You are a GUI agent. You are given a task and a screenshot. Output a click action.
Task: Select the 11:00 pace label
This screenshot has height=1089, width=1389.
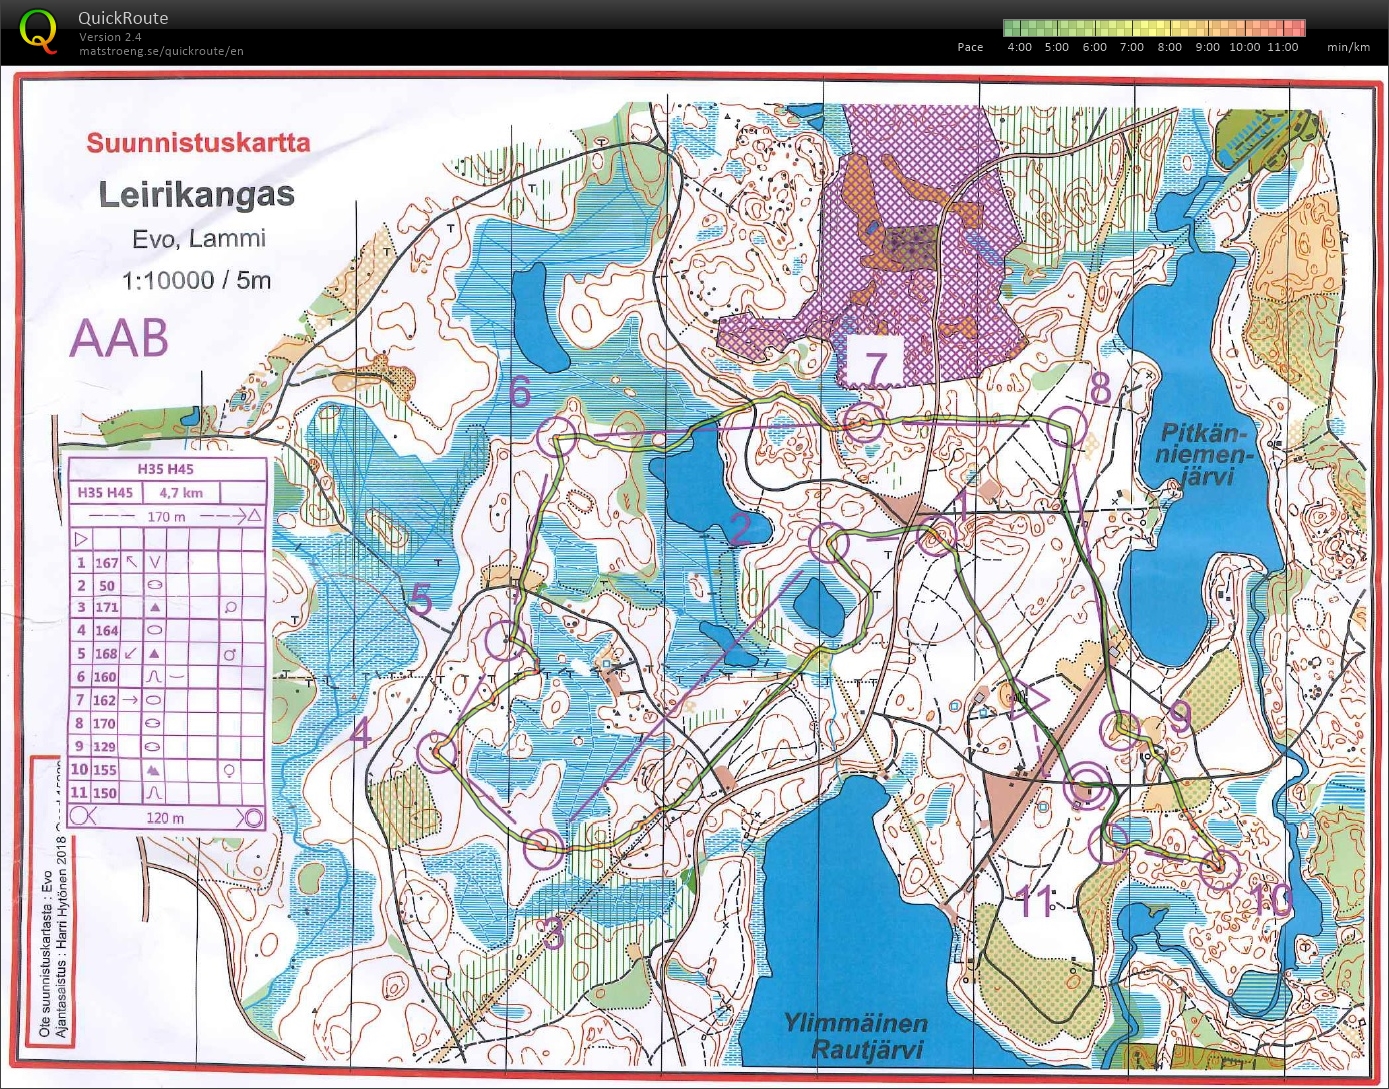[1283, 47]
